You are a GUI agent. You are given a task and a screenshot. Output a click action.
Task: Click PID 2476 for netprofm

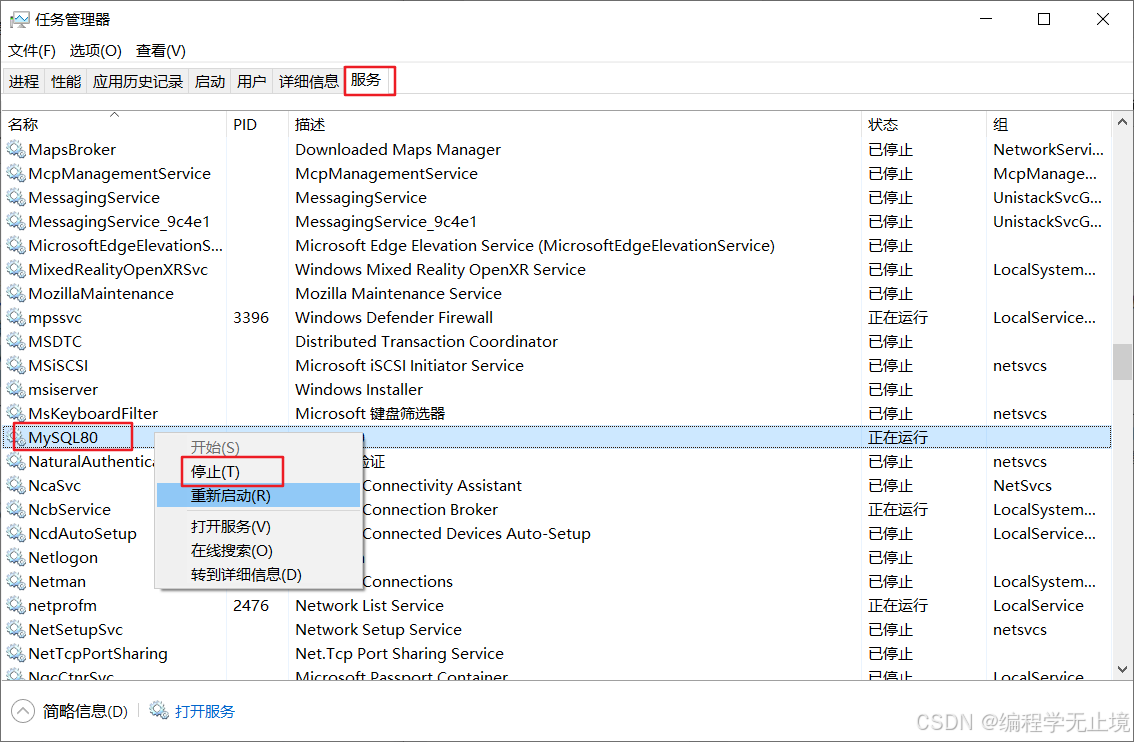(x=251, y=605)
